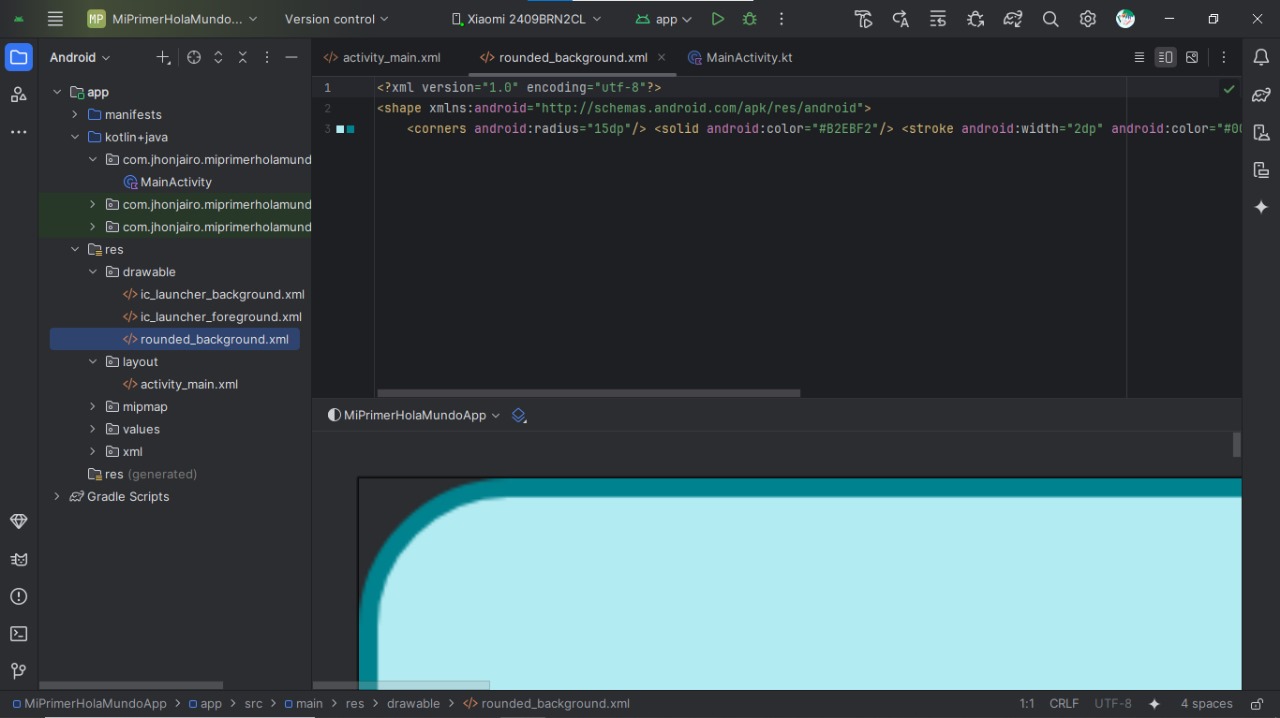Click the user account avatar

1125,19
